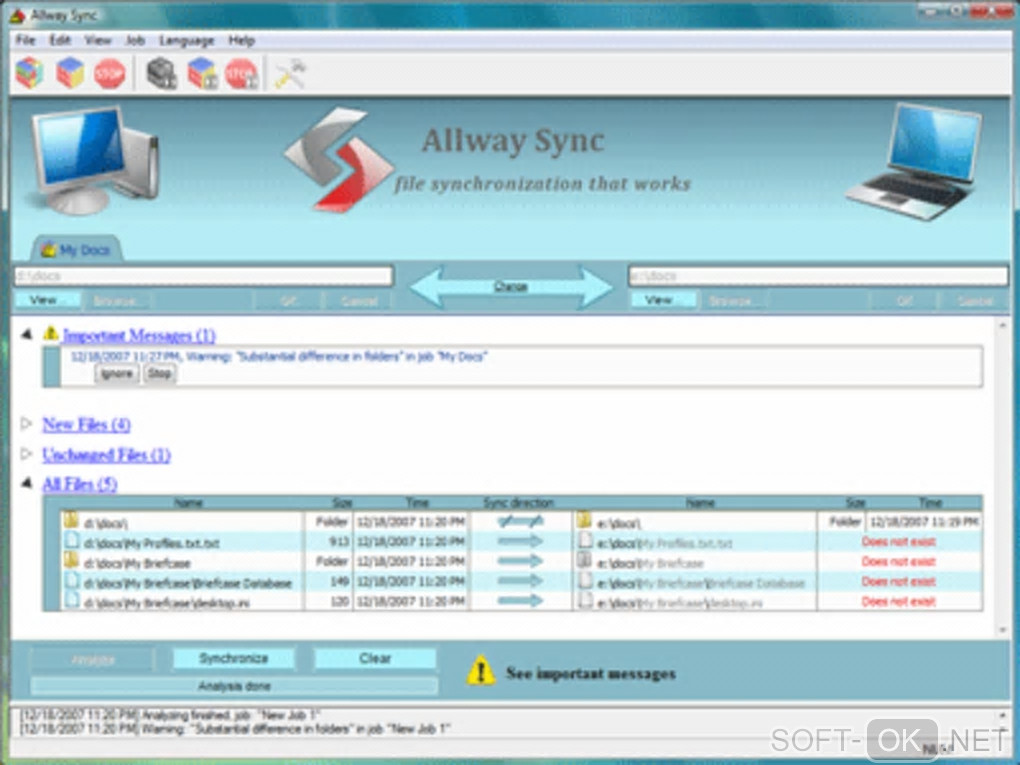Click the file icon for left Briefcase Database row
This screenshot has height=765, width=1020.
click(72, 580)
